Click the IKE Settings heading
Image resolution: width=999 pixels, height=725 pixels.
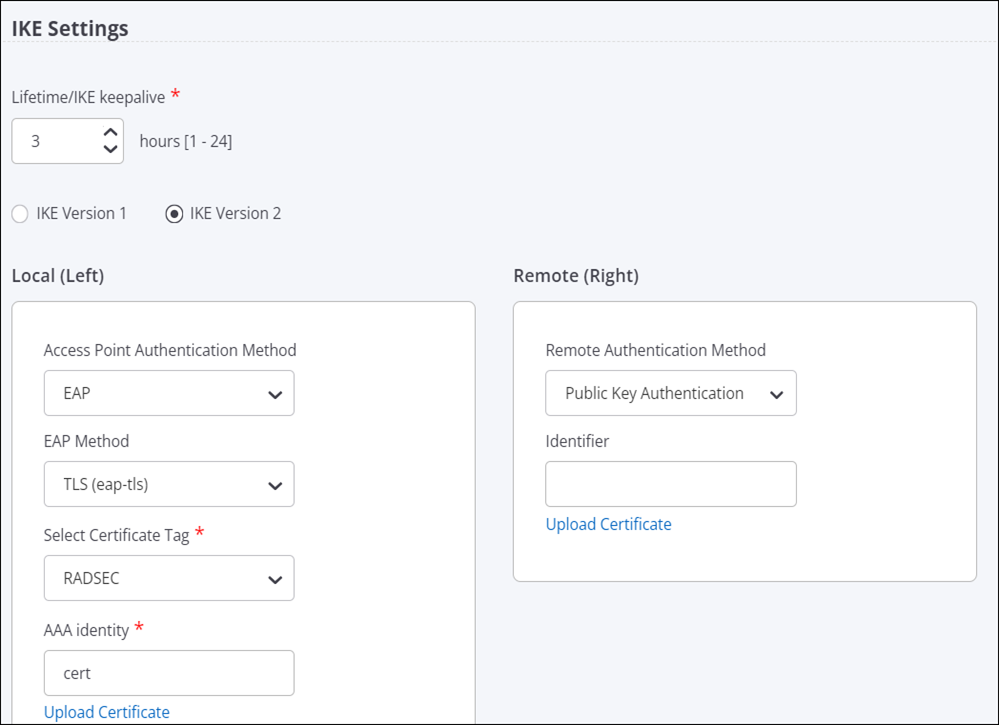click(70, 29)
